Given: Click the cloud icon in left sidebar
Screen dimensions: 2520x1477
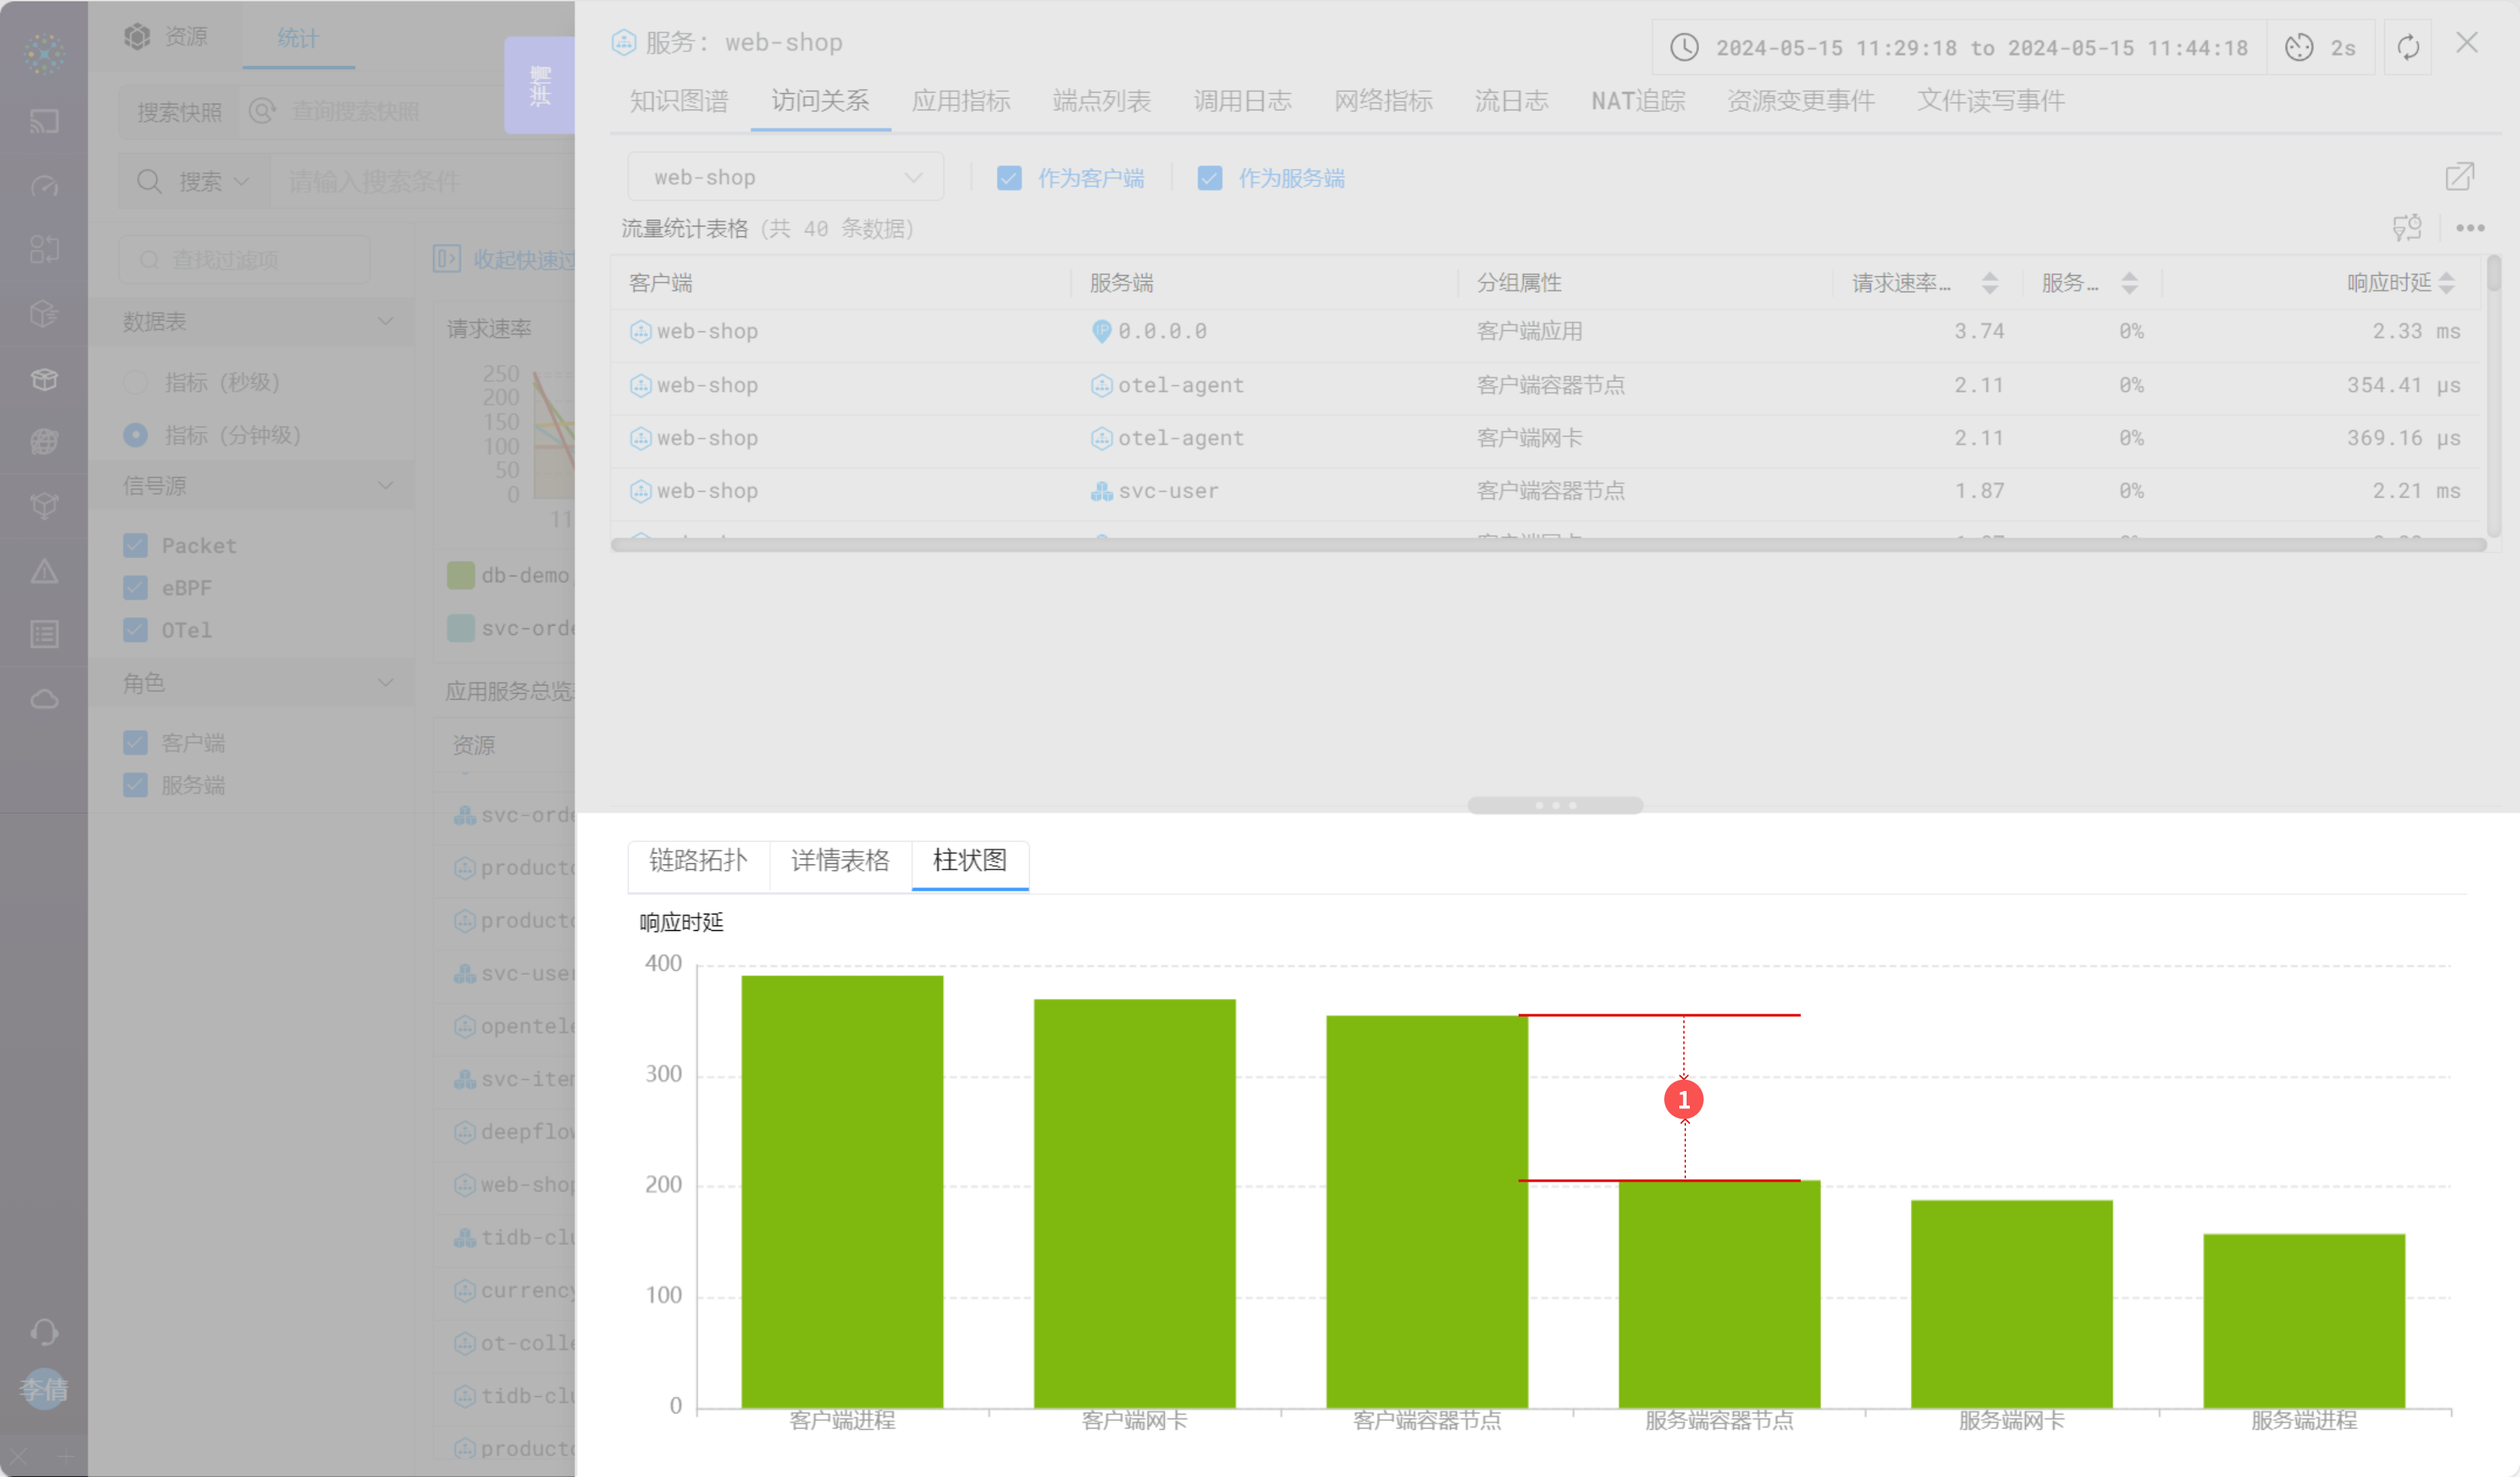Looking at the screenshot, I should tap(44, 699).
